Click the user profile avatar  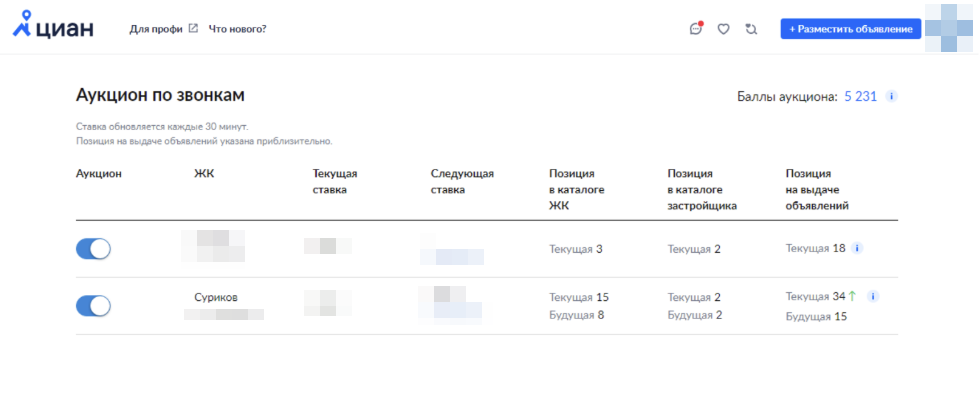[949, 28]
